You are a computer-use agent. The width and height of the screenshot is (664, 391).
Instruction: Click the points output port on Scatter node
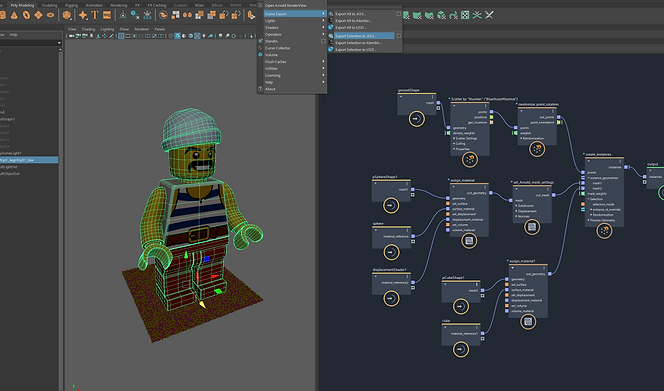(x=491, y=112)
